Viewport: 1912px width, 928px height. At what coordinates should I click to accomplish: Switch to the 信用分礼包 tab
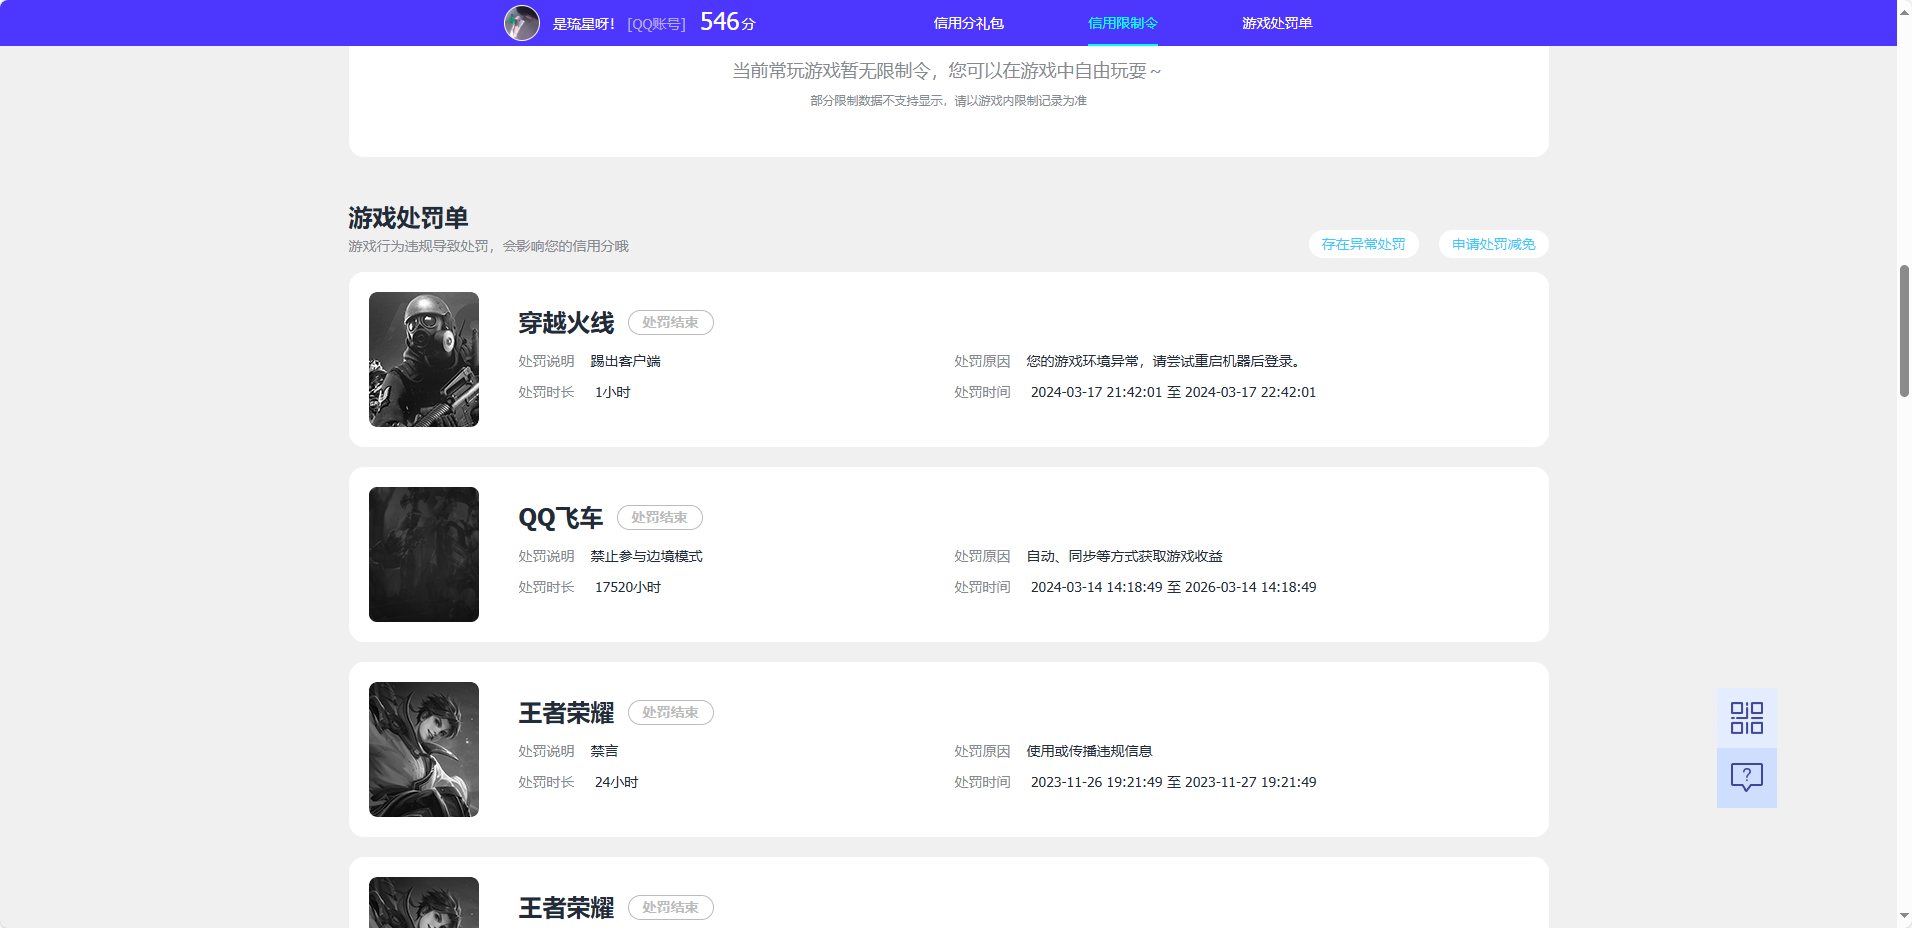[968, 23]
